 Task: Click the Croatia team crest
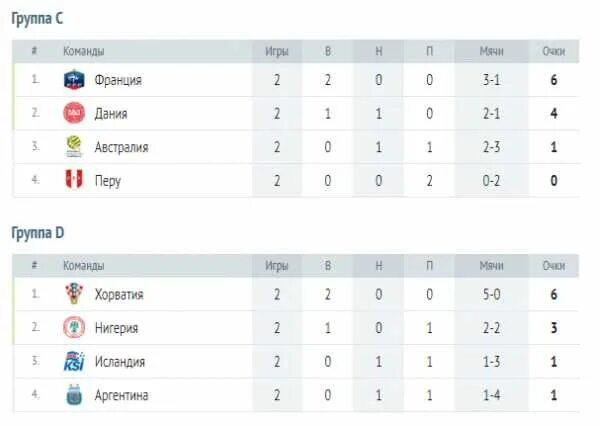coord(74,294)
